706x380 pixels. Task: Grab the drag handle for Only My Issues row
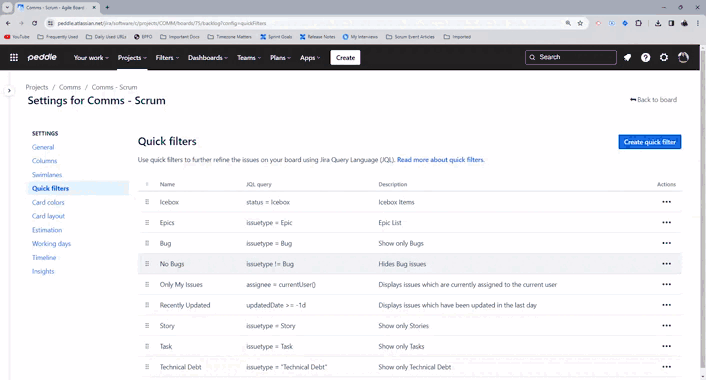(147, 285)
